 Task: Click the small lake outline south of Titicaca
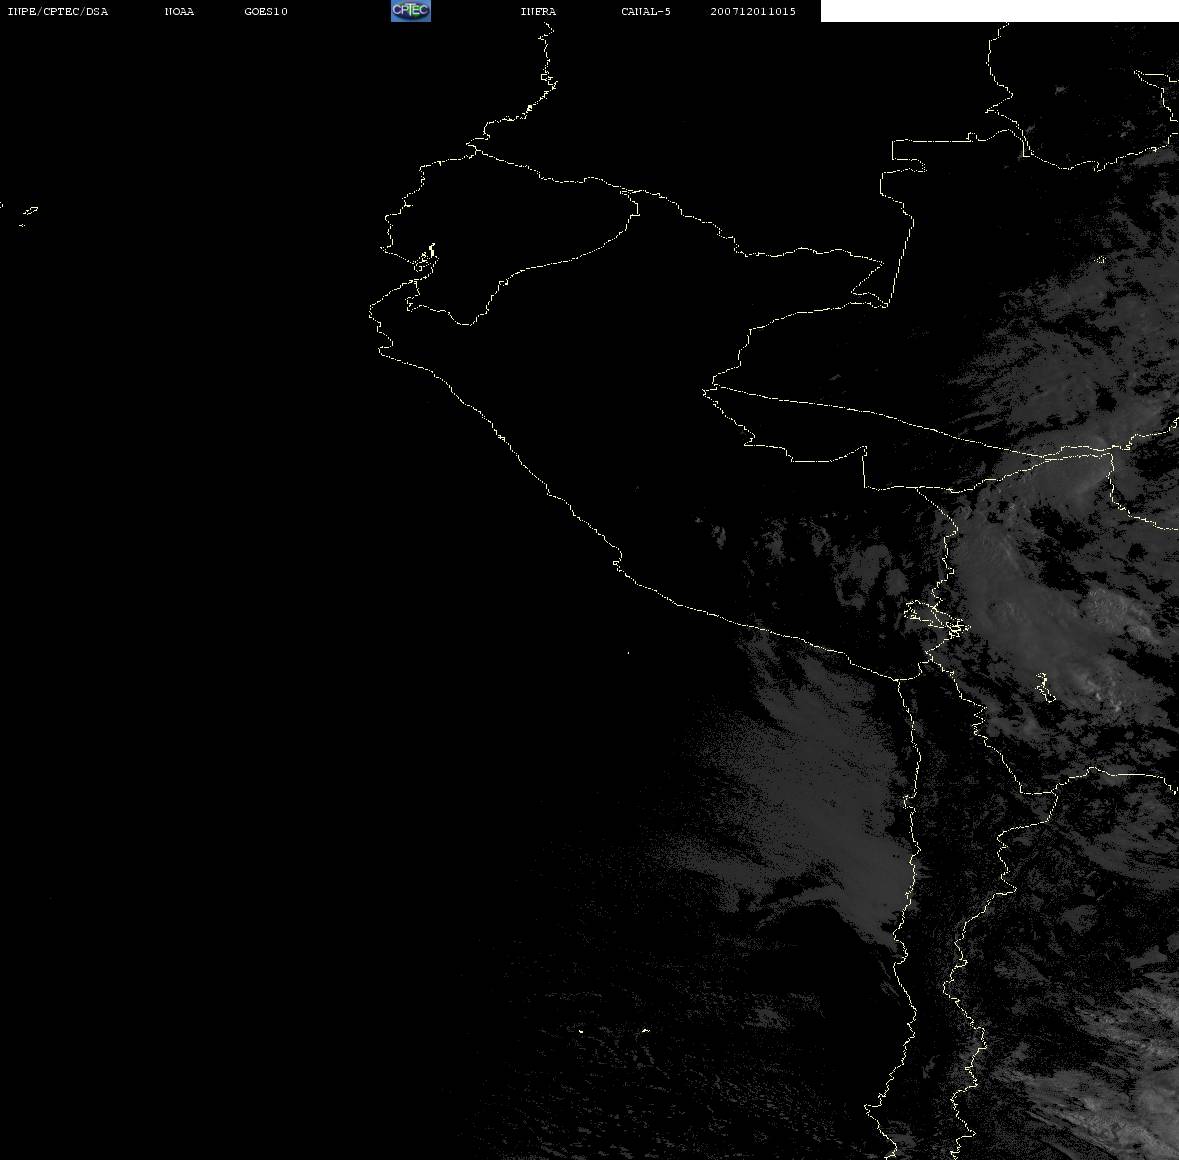[1042, 687]
